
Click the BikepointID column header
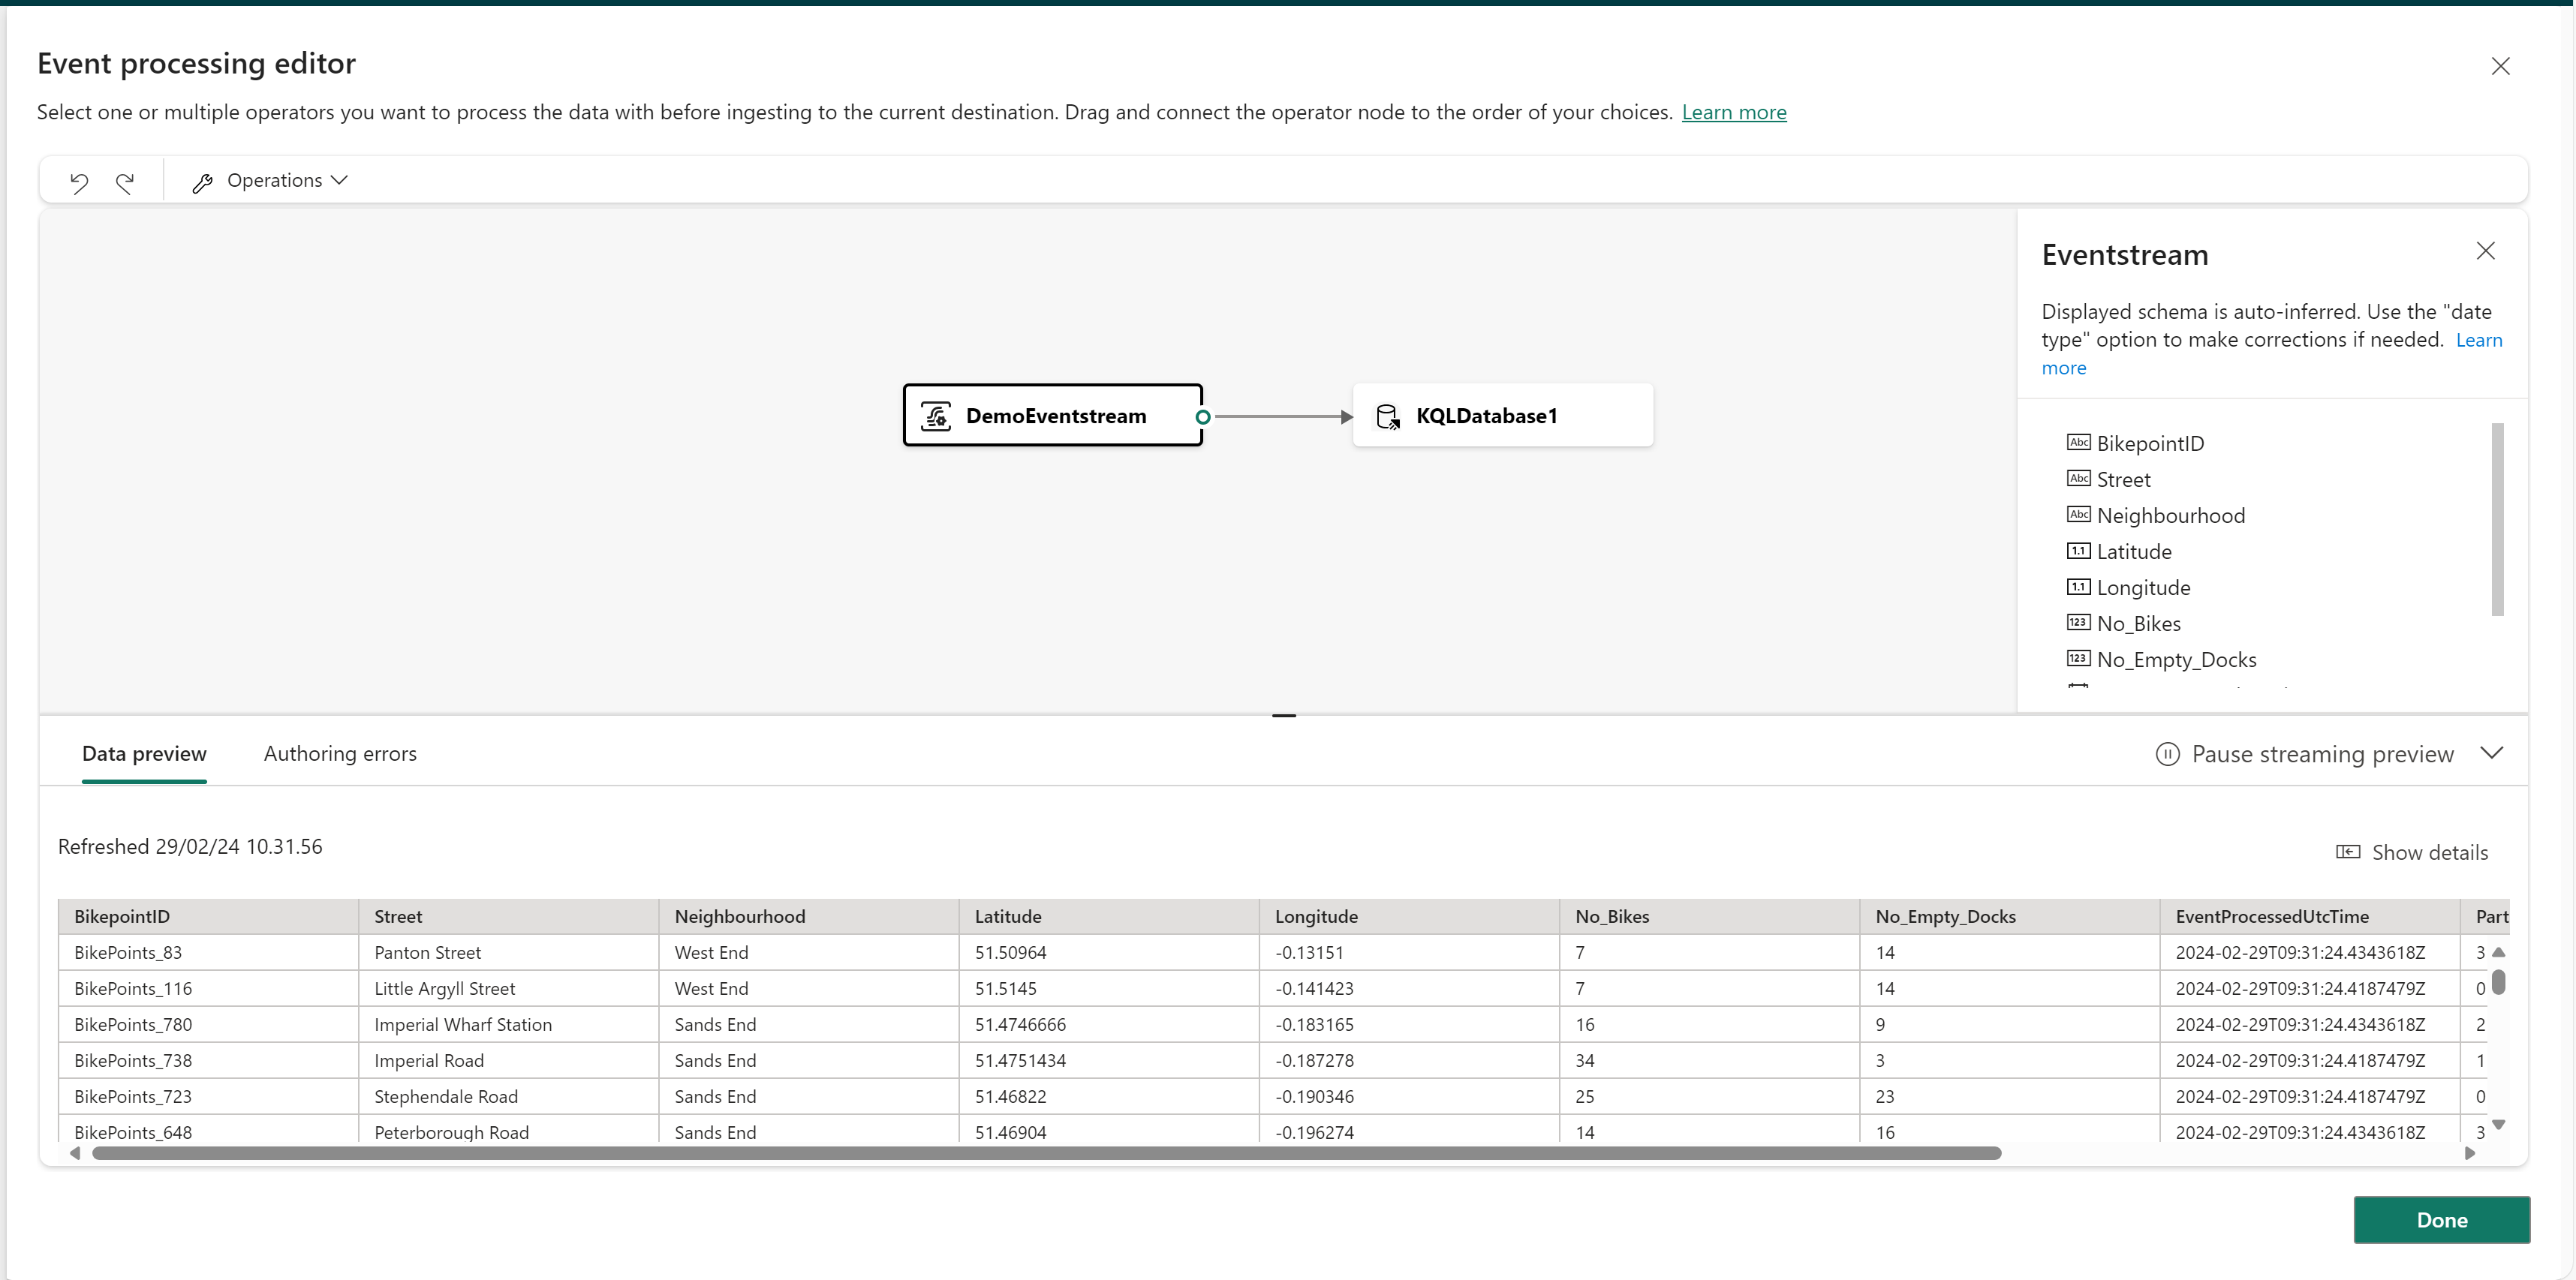click(x=208, y=916)
